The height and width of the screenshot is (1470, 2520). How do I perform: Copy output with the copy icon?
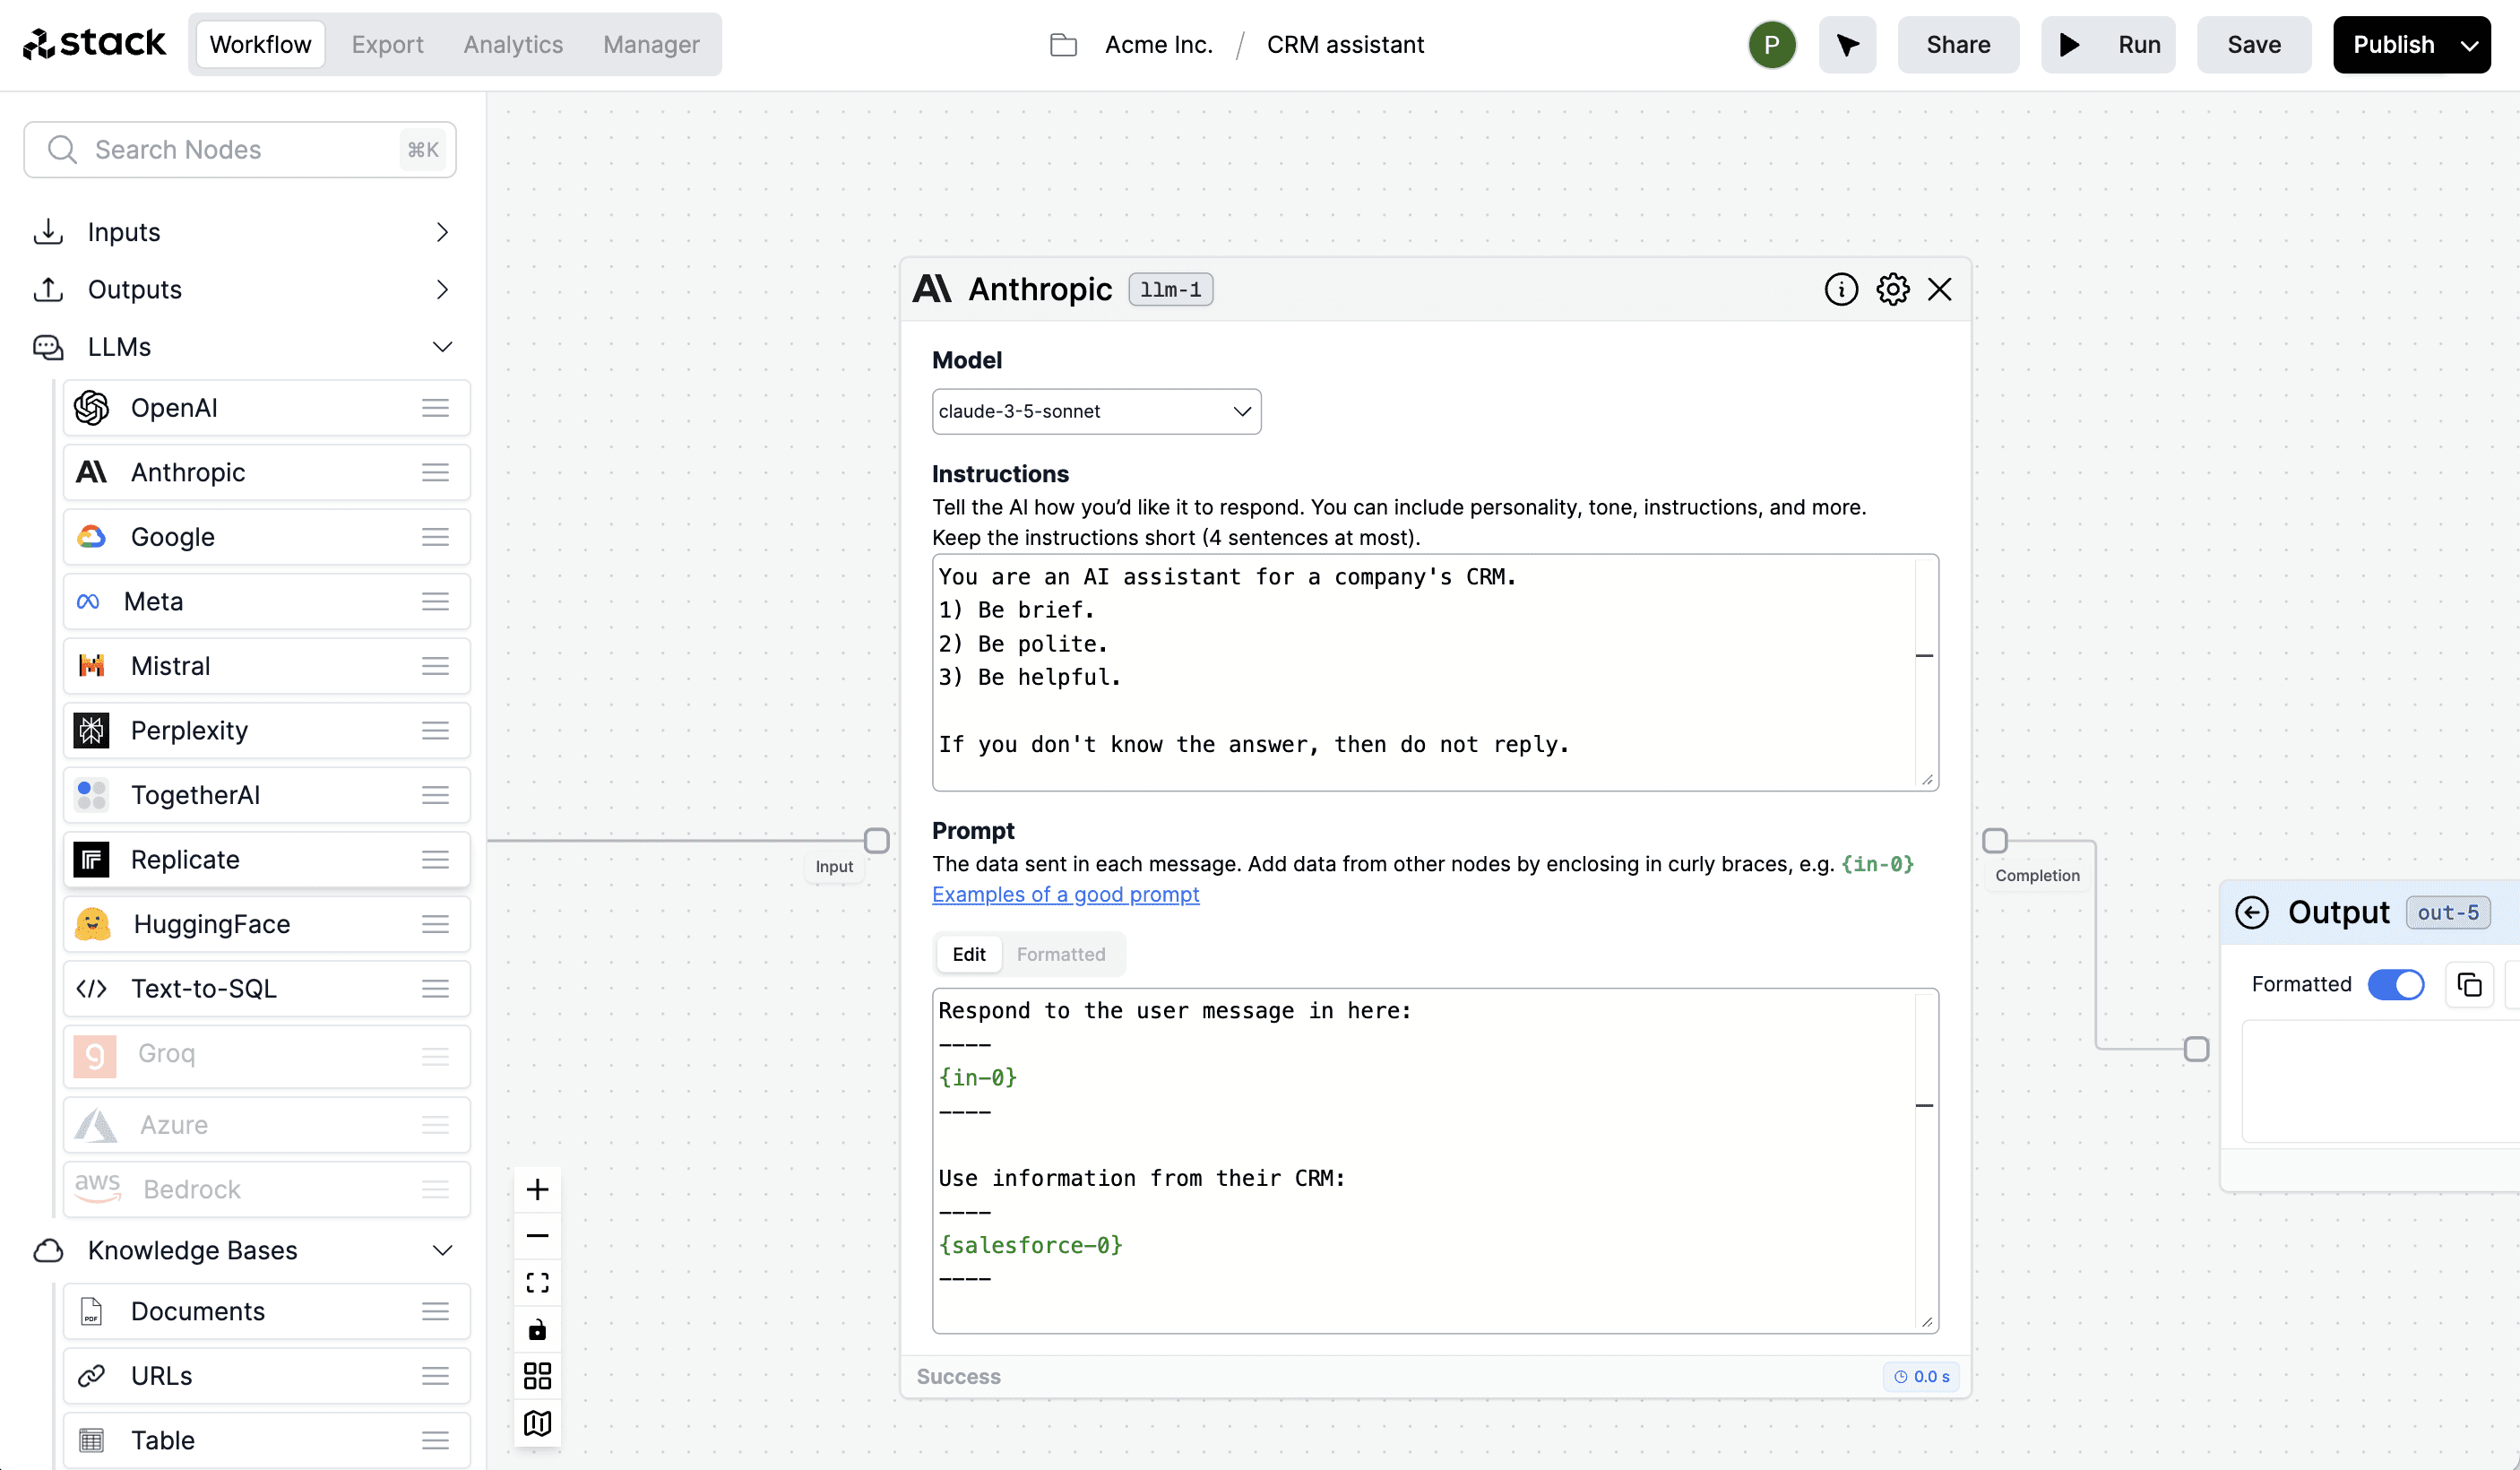pos(2469,985)
